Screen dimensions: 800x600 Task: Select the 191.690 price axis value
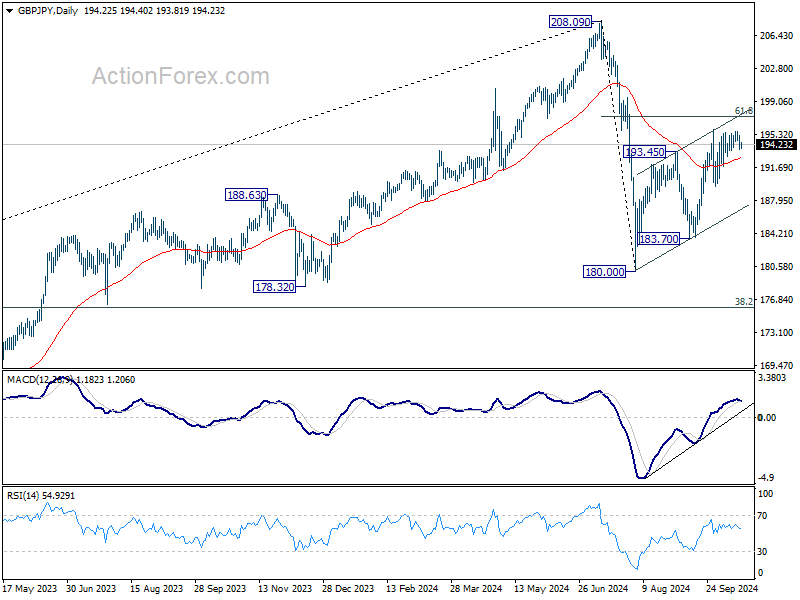pyautogui.click(x=777, y=167)
